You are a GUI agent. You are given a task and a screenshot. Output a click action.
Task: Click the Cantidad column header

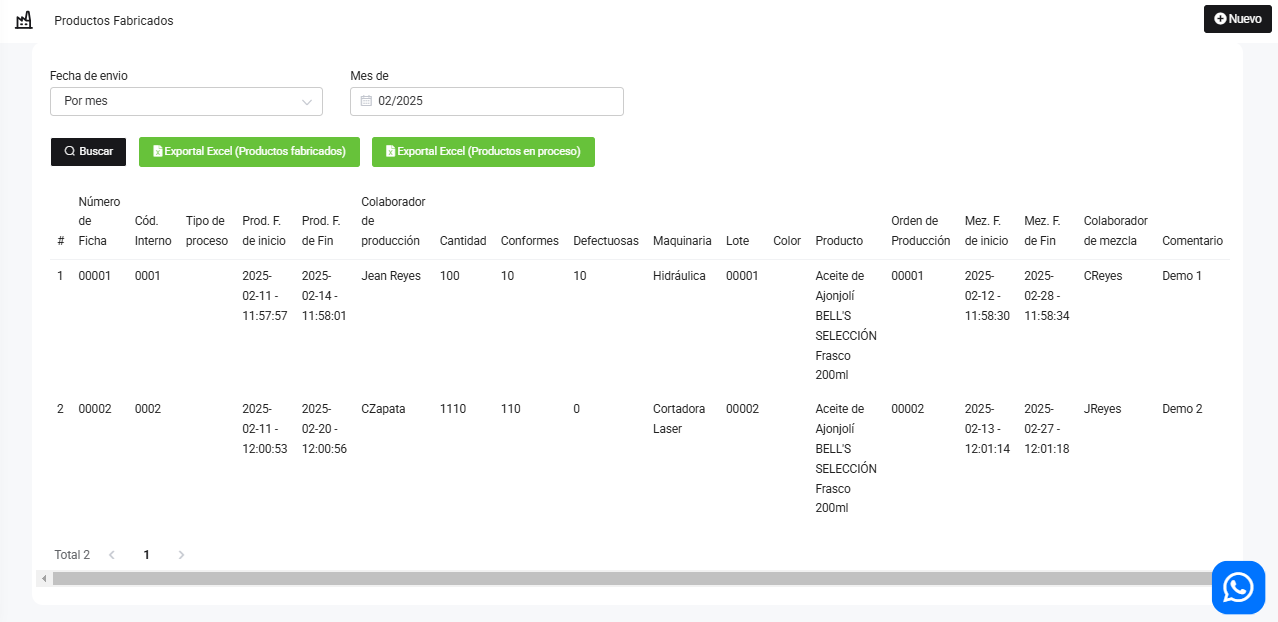[x=463, y=241]
